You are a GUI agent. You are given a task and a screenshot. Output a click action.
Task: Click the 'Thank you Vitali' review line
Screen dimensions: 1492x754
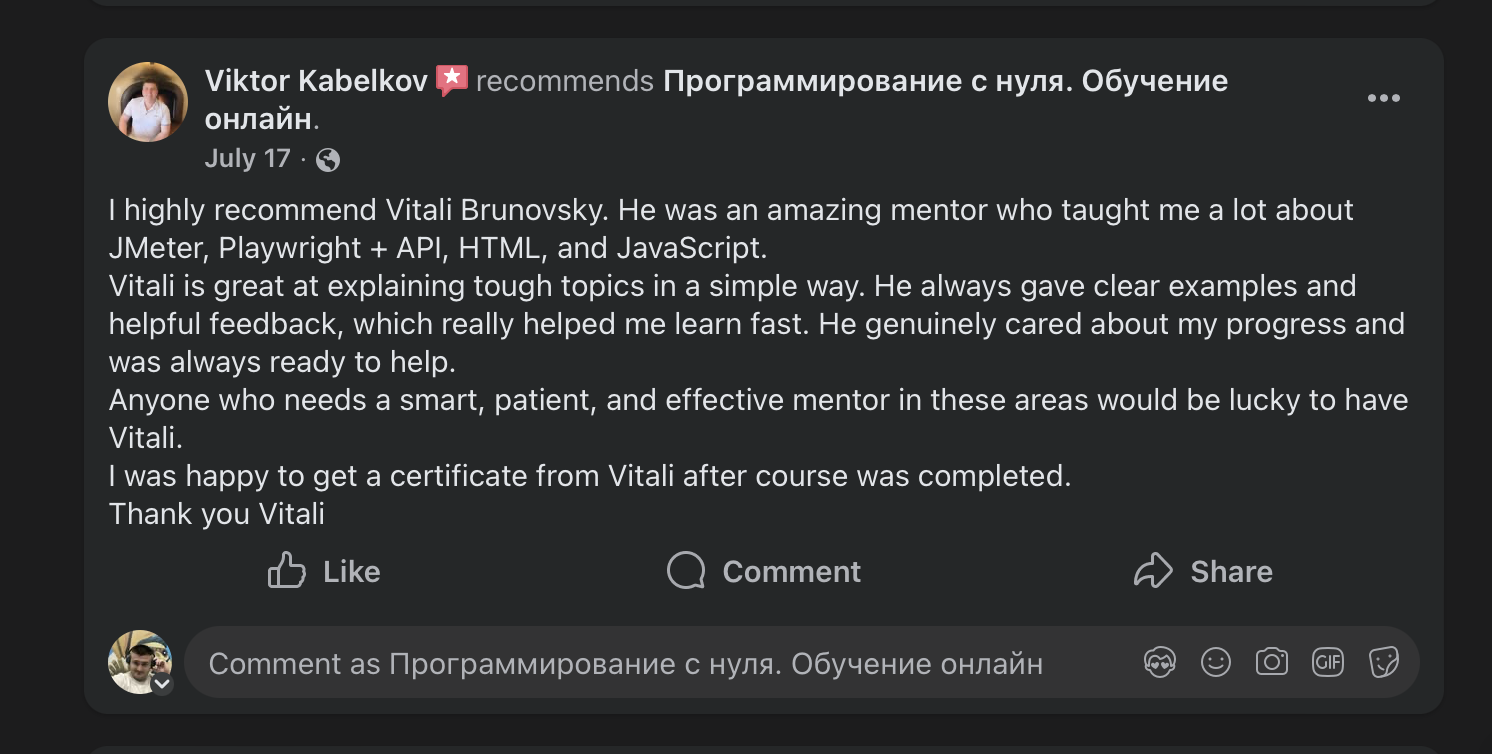217,514
